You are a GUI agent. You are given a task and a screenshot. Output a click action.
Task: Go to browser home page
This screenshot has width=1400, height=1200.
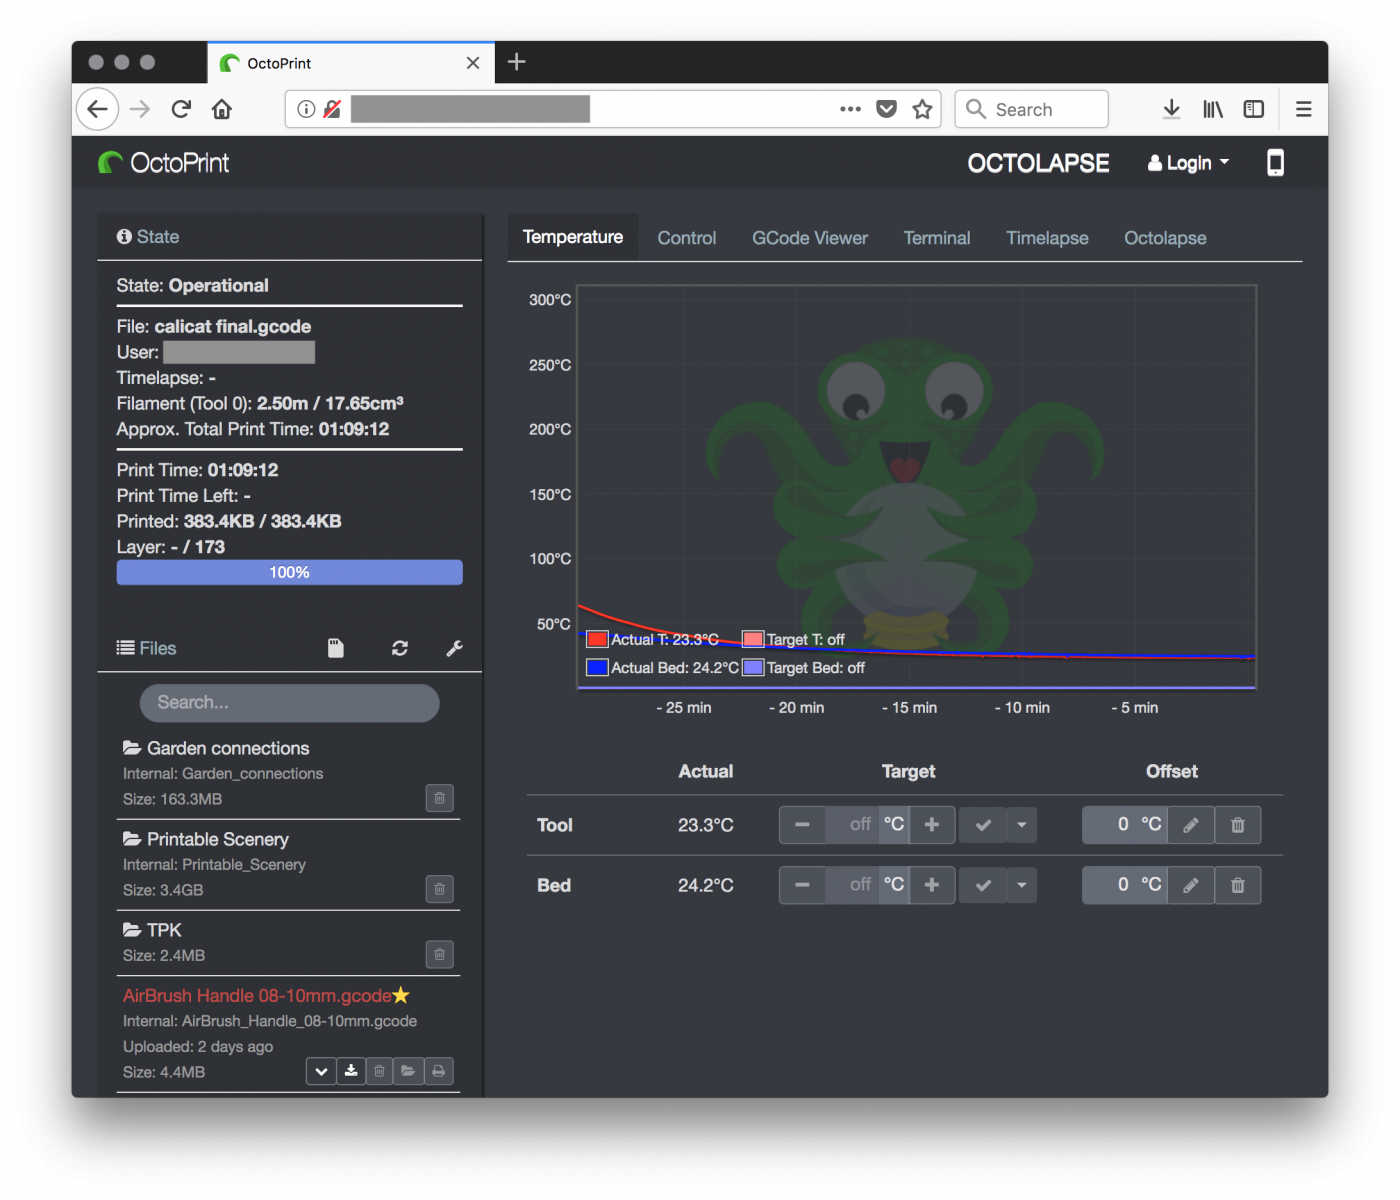tap(222, 109)
